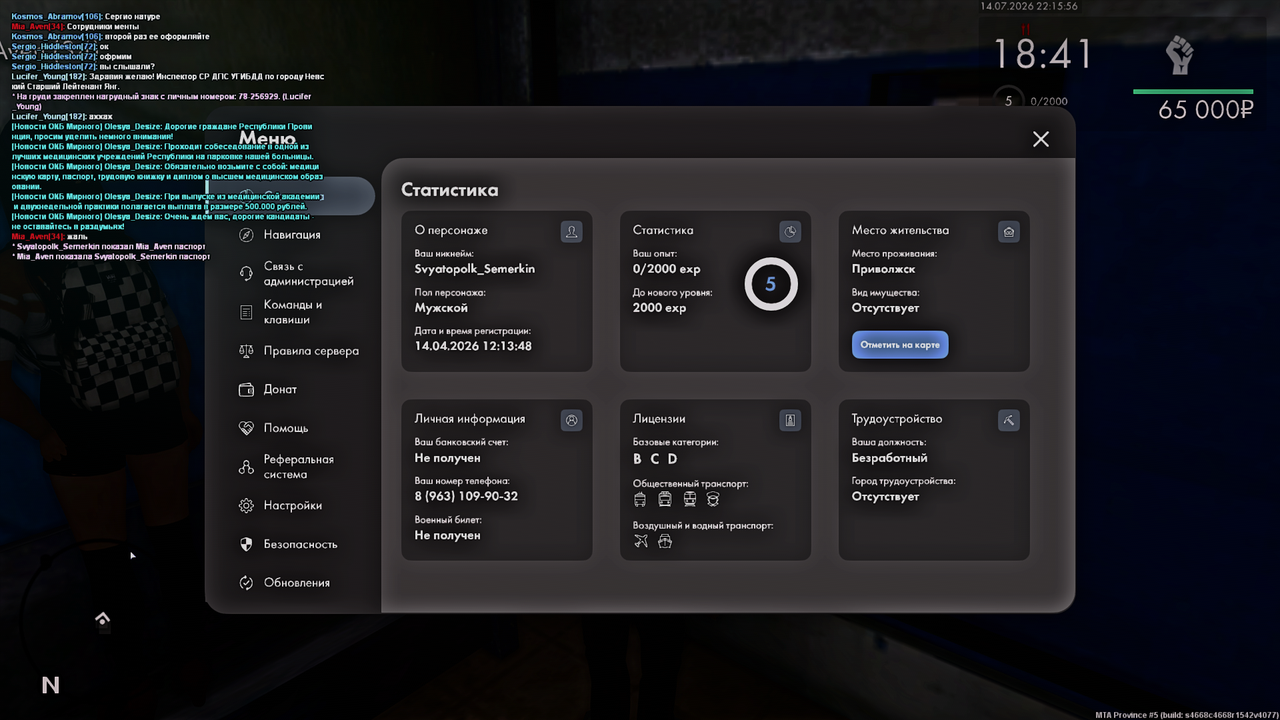
Task: Click the gear icon for Настройки
Action: tap(246, 506)
